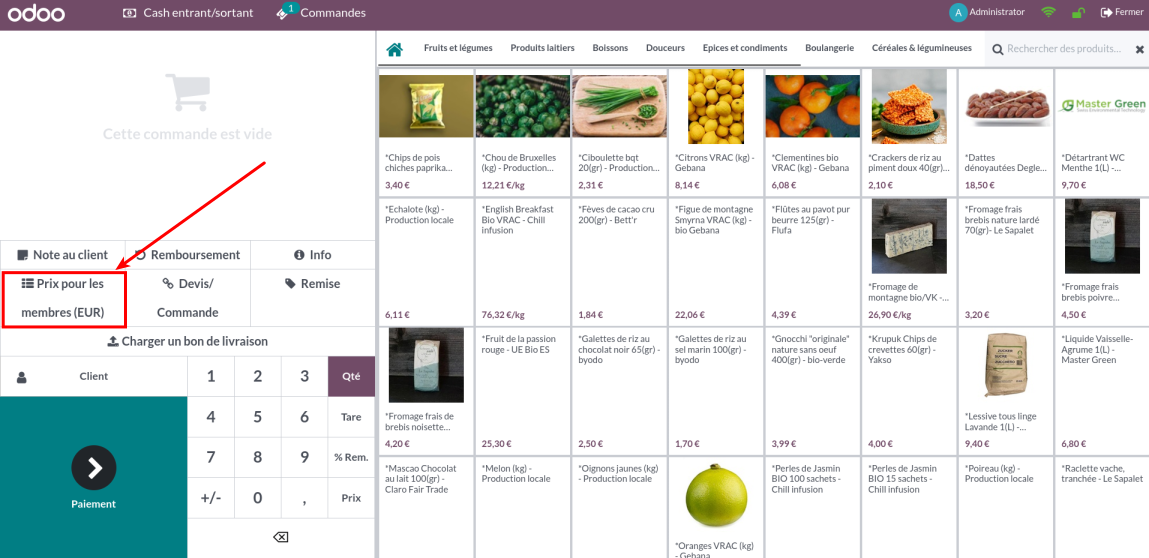
Task: Click the green padlock icon
Action: coord(1078,13)
